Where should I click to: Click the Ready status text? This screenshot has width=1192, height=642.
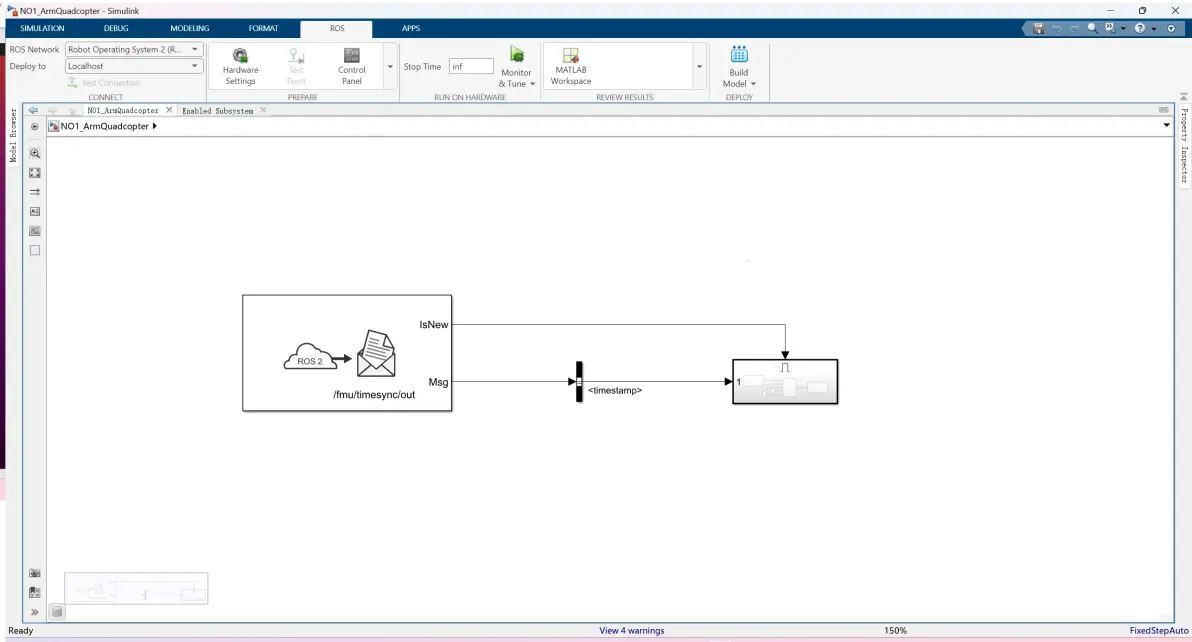21,631
